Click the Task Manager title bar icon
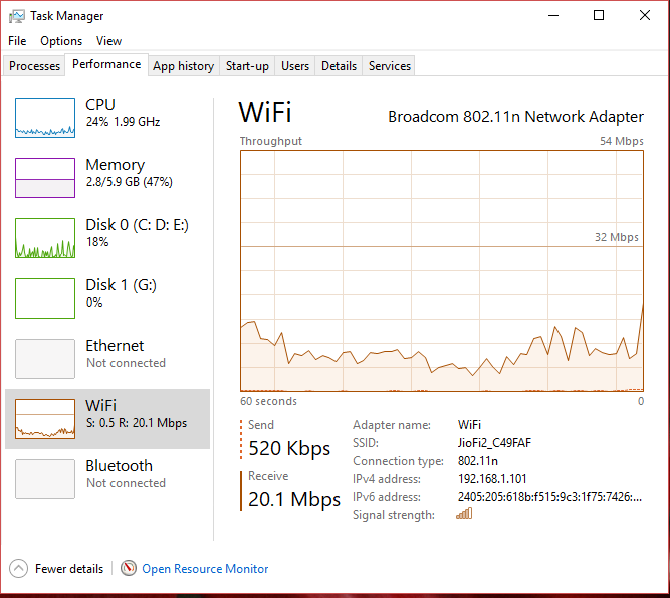 click(x=17, y=16)
